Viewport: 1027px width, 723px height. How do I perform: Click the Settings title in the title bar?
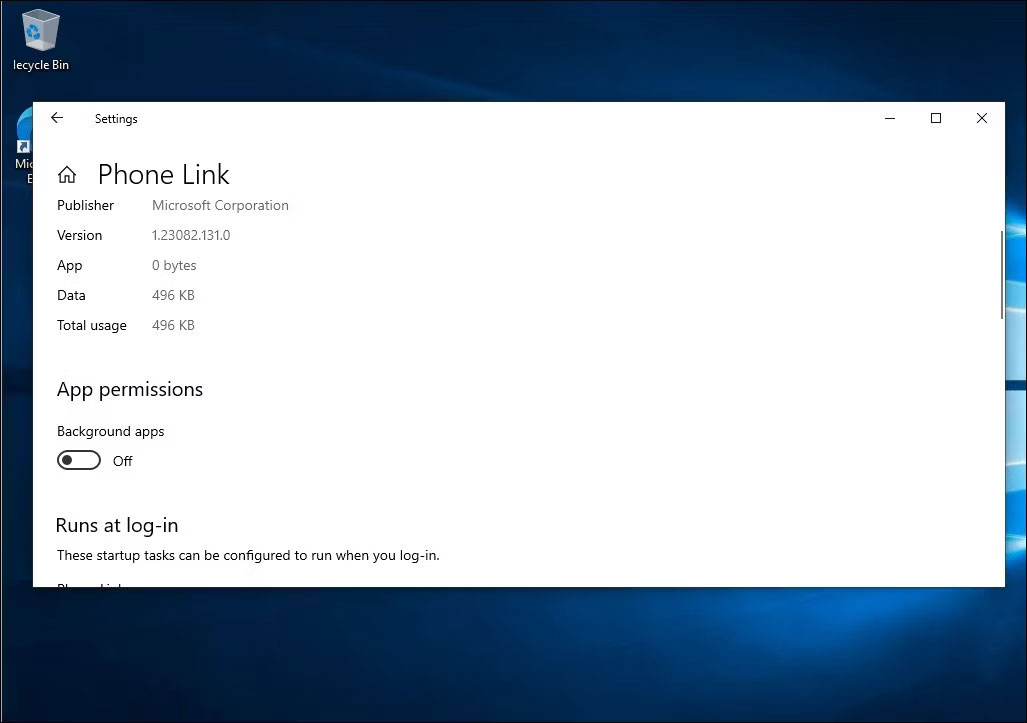coord(115,118)
